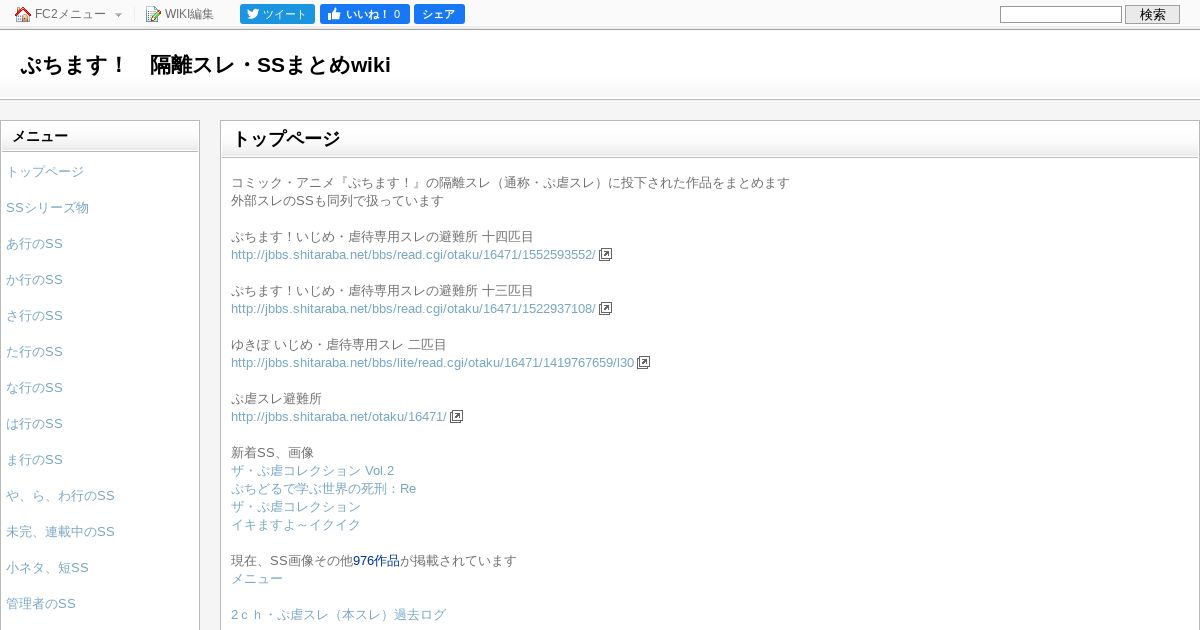Open 管理者のSS in sidebar
This screenshot has width=1200, height=630.
pos(41,604)
